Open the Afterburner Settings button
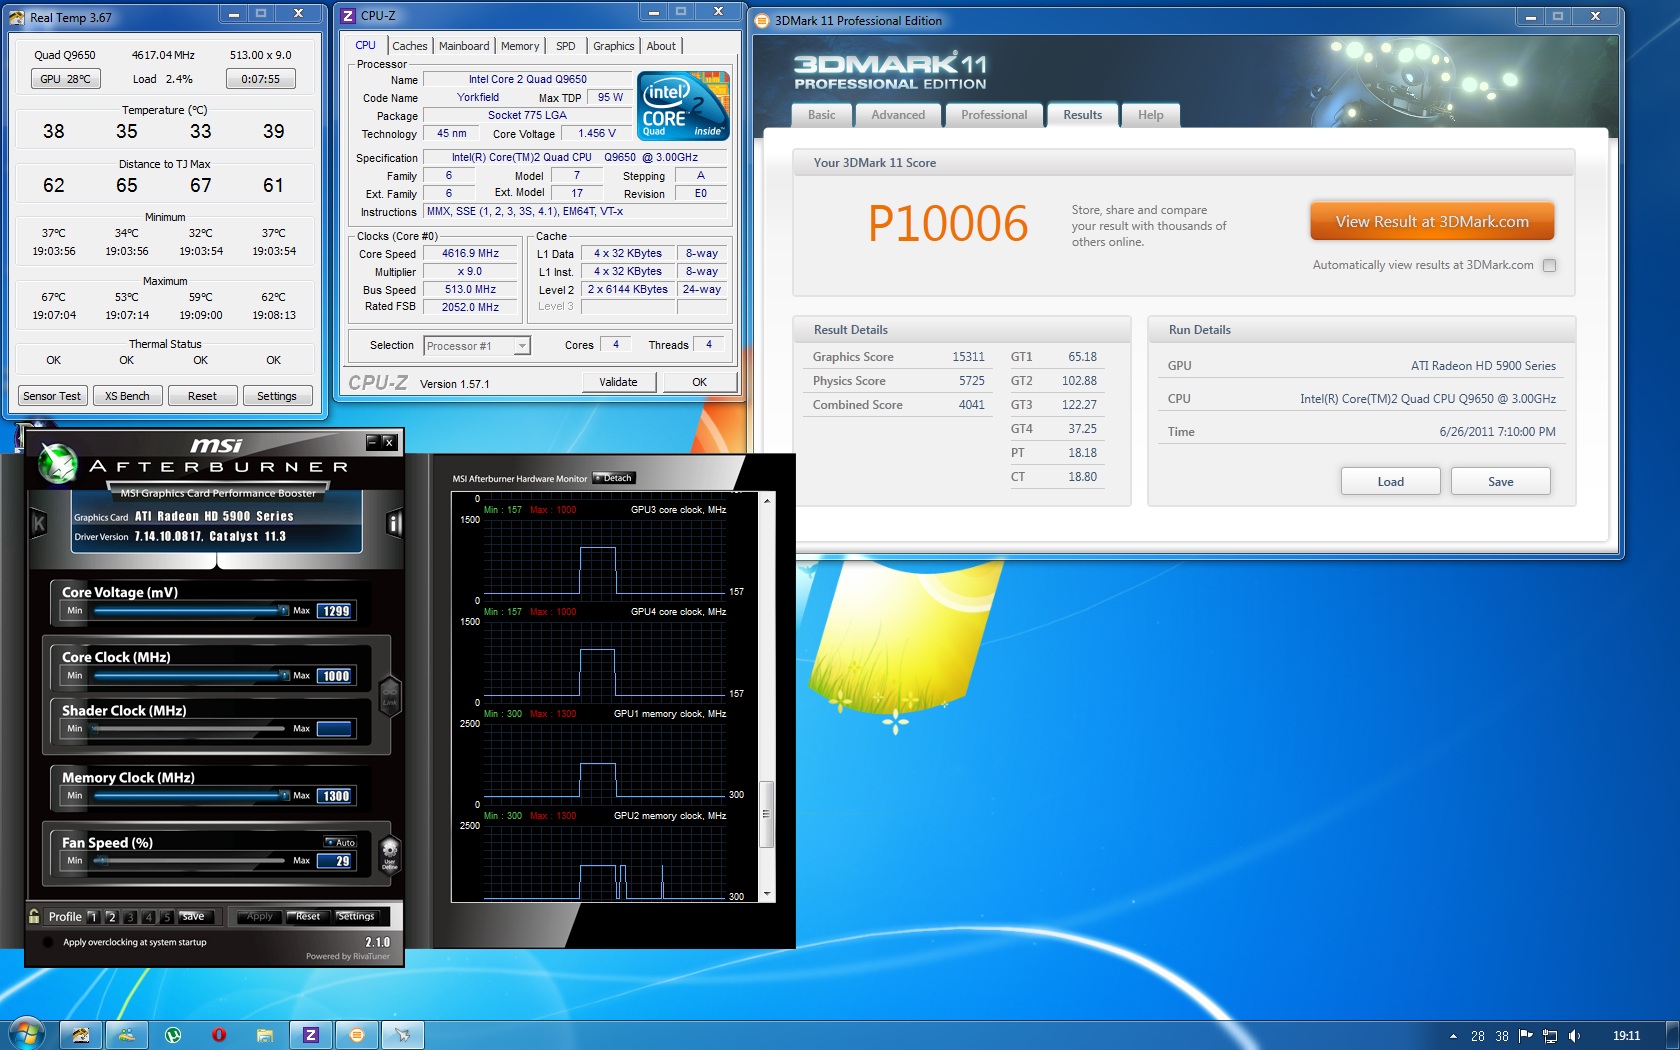The image size is (1680, 1050). tap(356, 916)
